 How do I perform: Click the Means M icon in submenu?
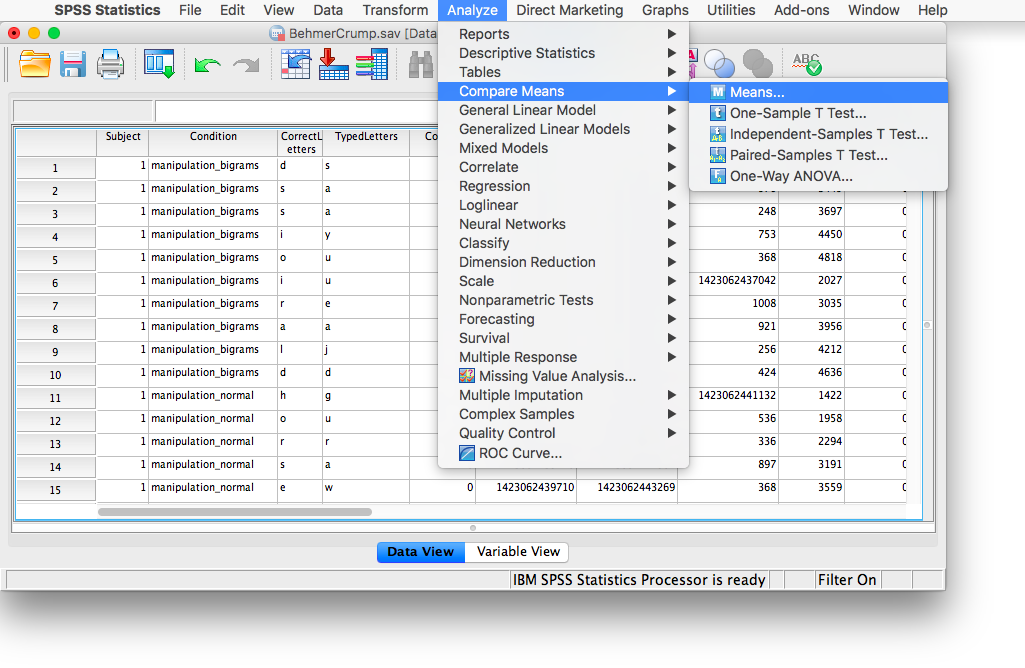[718, 92]
